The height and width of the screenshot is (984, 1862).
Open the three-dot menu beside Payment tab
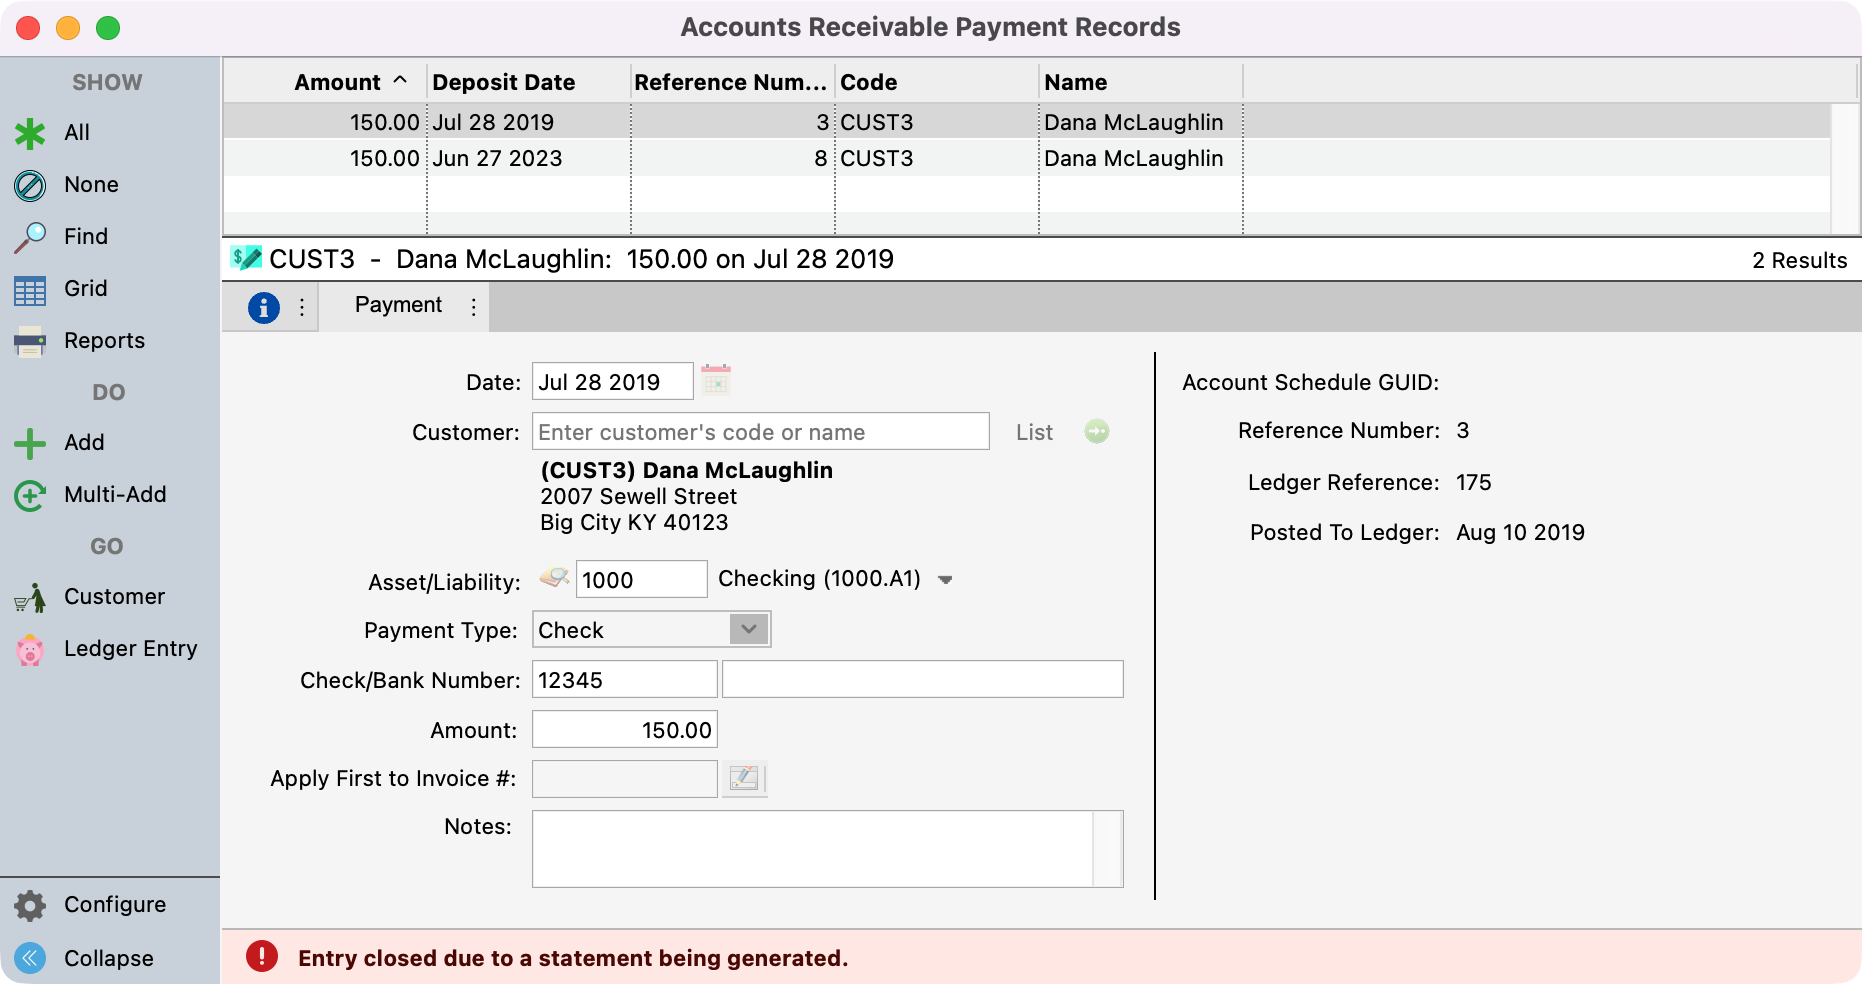(474, 307)
